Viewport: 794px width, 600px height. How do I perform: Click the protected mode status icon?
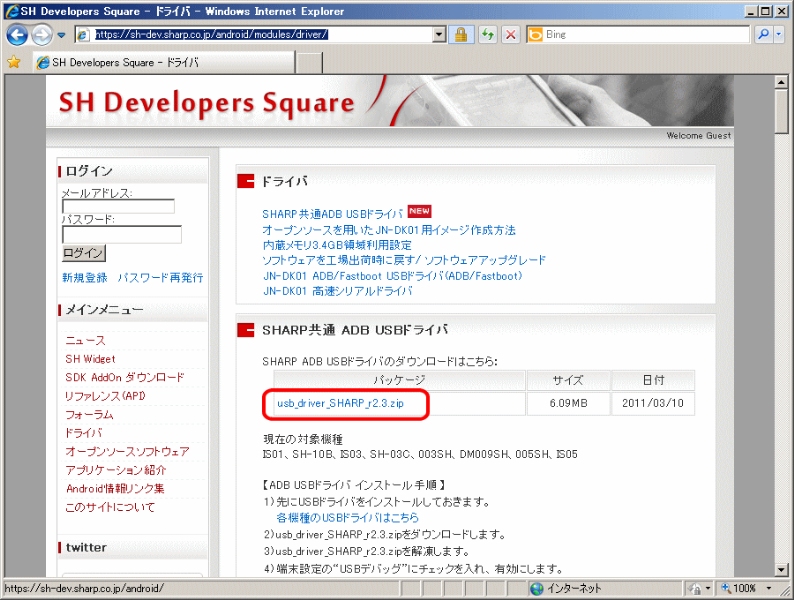coord(695,588)
